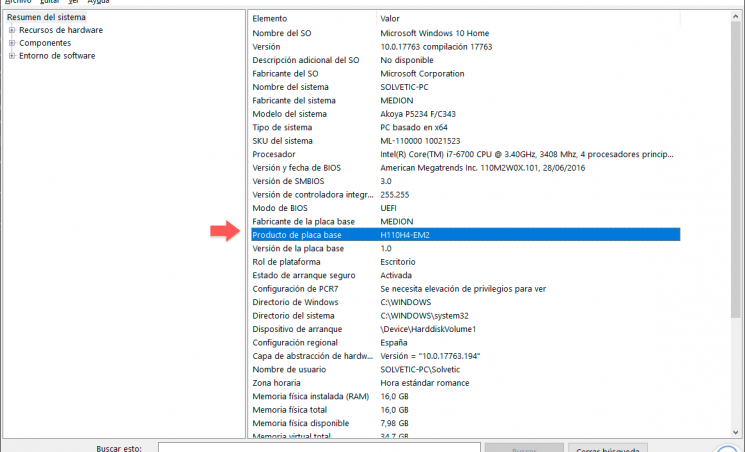
Task: Select the Nombre del SO row
Action: (x=466, y=33)
